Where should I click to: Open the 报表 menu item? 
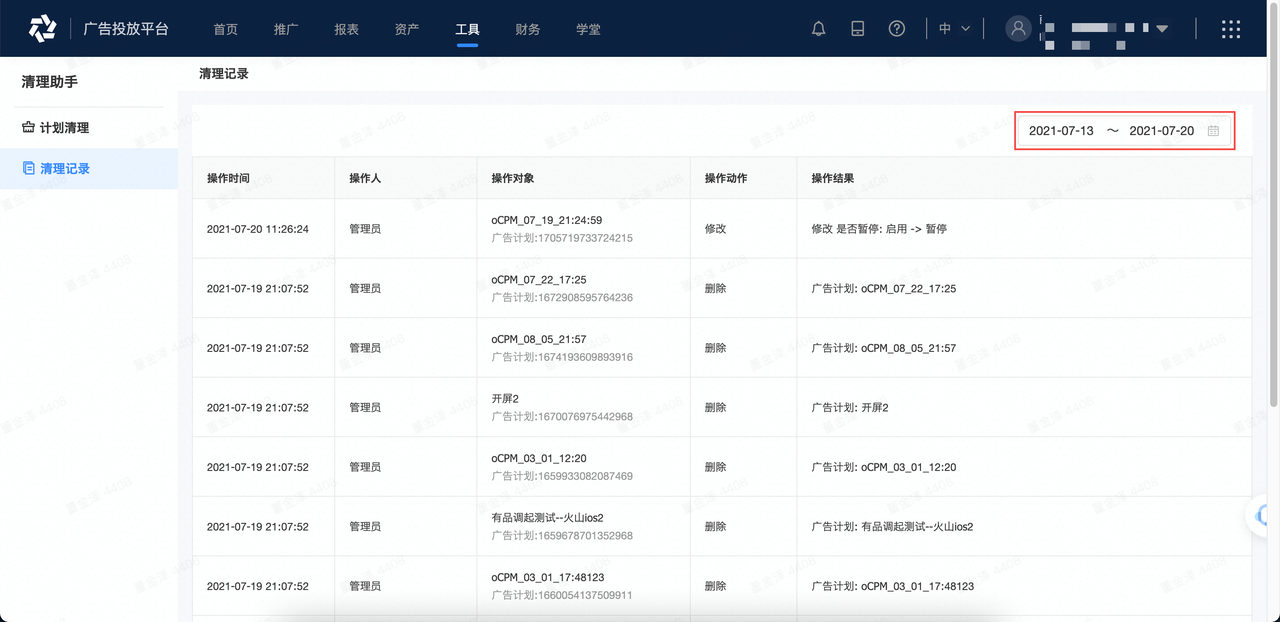coord(346,29)
